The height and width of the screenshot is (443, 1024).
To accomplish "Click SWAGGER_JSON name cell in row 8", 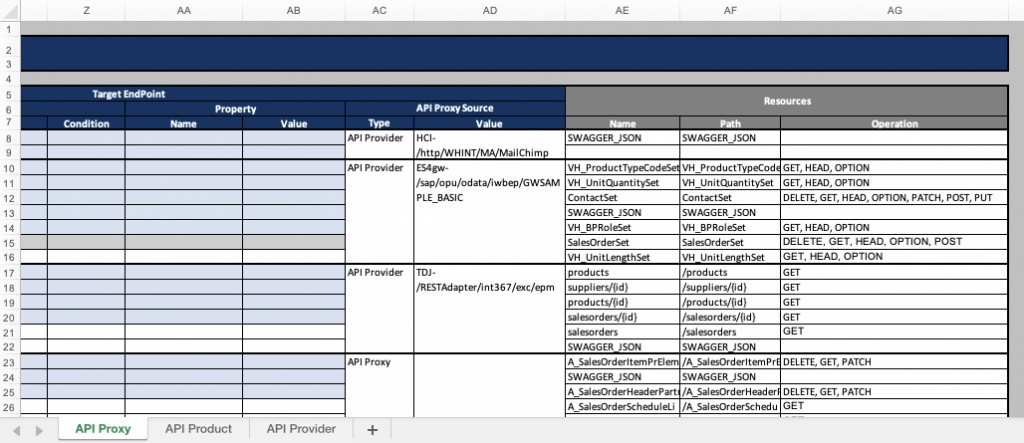I will (x=622, y=138).
